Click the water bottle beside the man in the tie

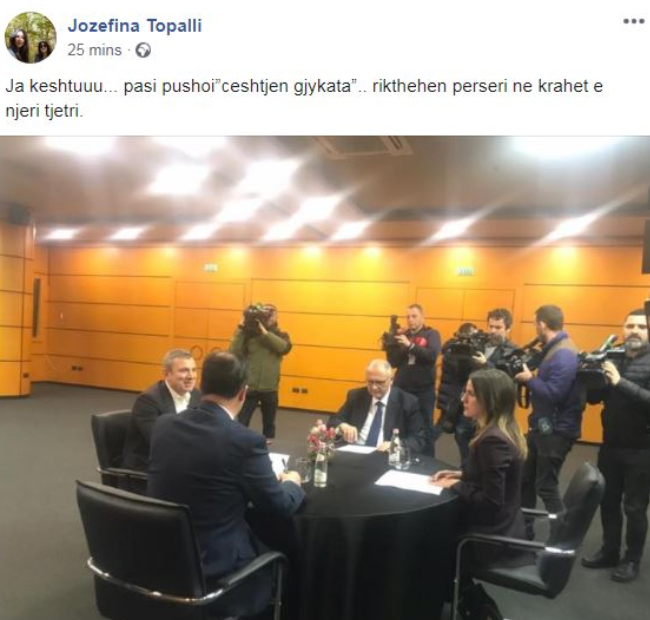(395, 448)
